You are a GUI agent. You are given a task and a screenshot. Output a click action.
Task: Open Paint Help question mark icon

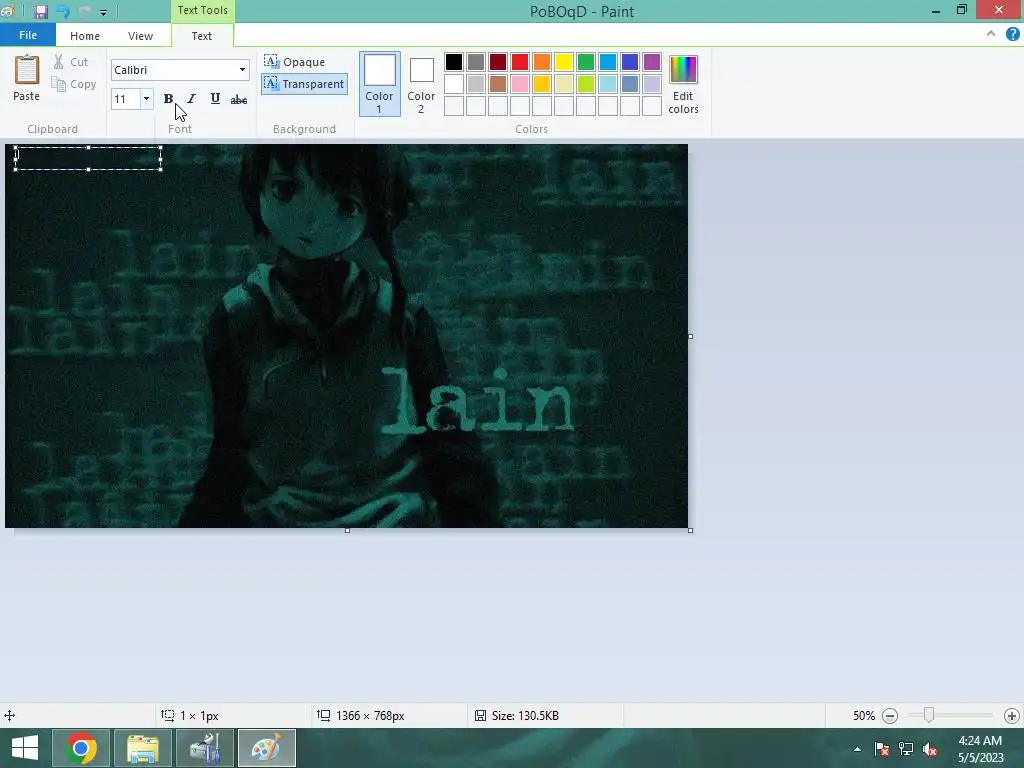(1012, 35)
